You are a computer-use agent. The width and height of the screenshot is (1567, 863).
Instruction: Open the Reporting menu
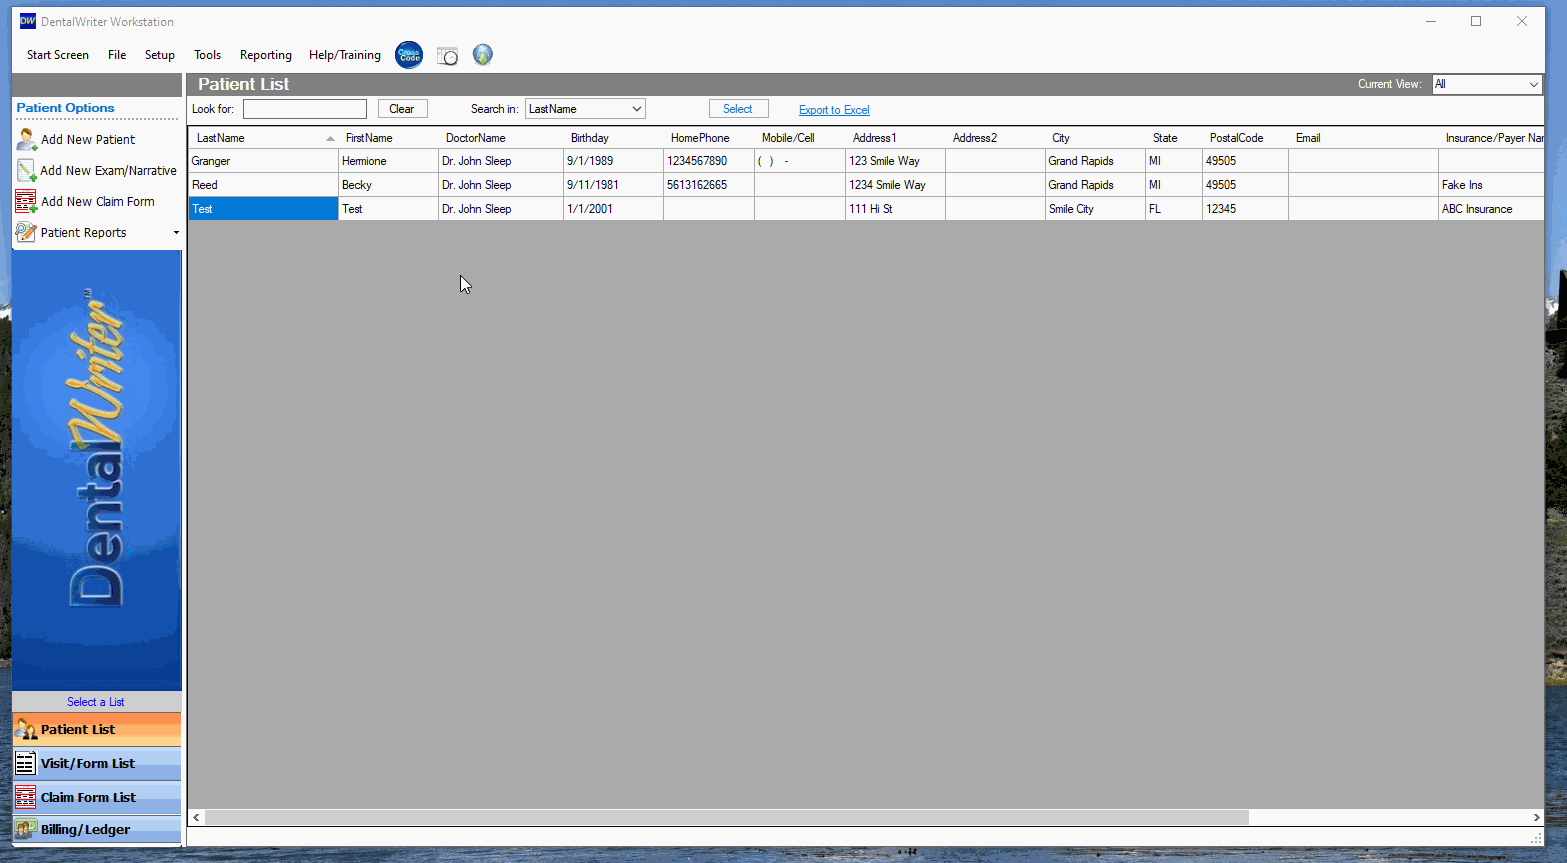pyautogui.click(x=266, y=55)
